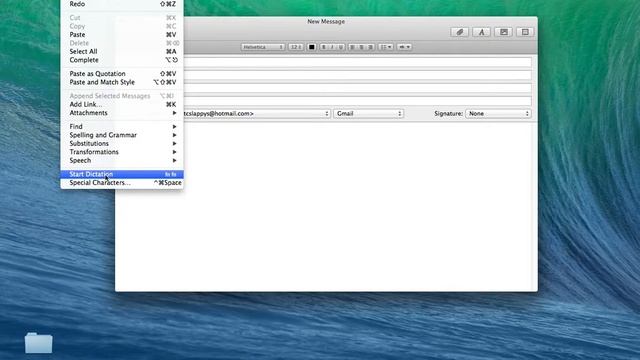
Task: Click the folder icon on the desktop
Action: 38,343
